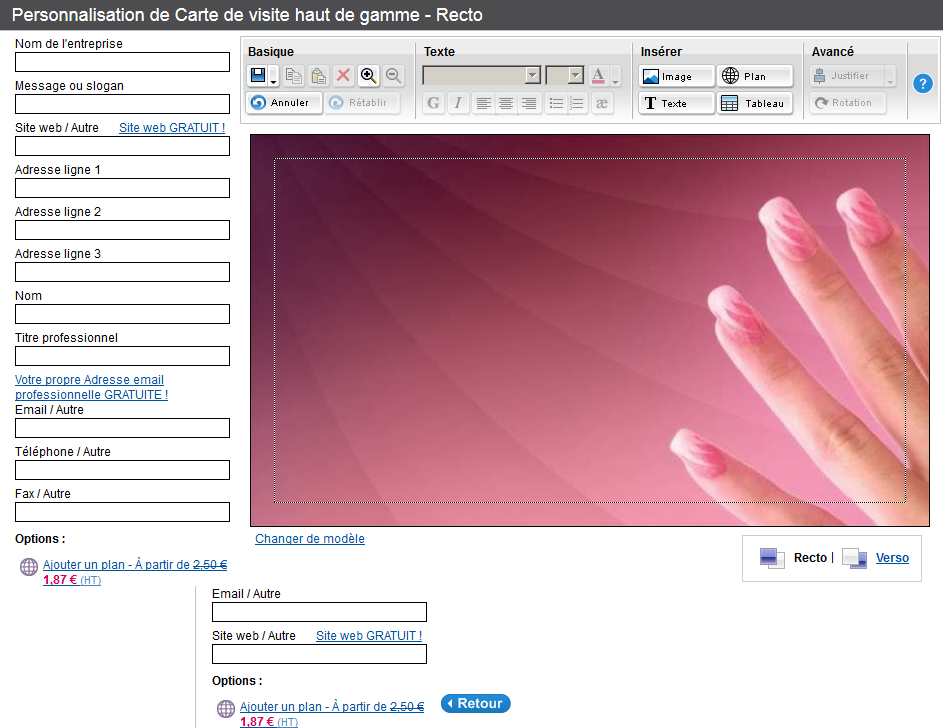Open the font family dropdown
This screenshot has width=943, height=728.
tap(482, 76)
